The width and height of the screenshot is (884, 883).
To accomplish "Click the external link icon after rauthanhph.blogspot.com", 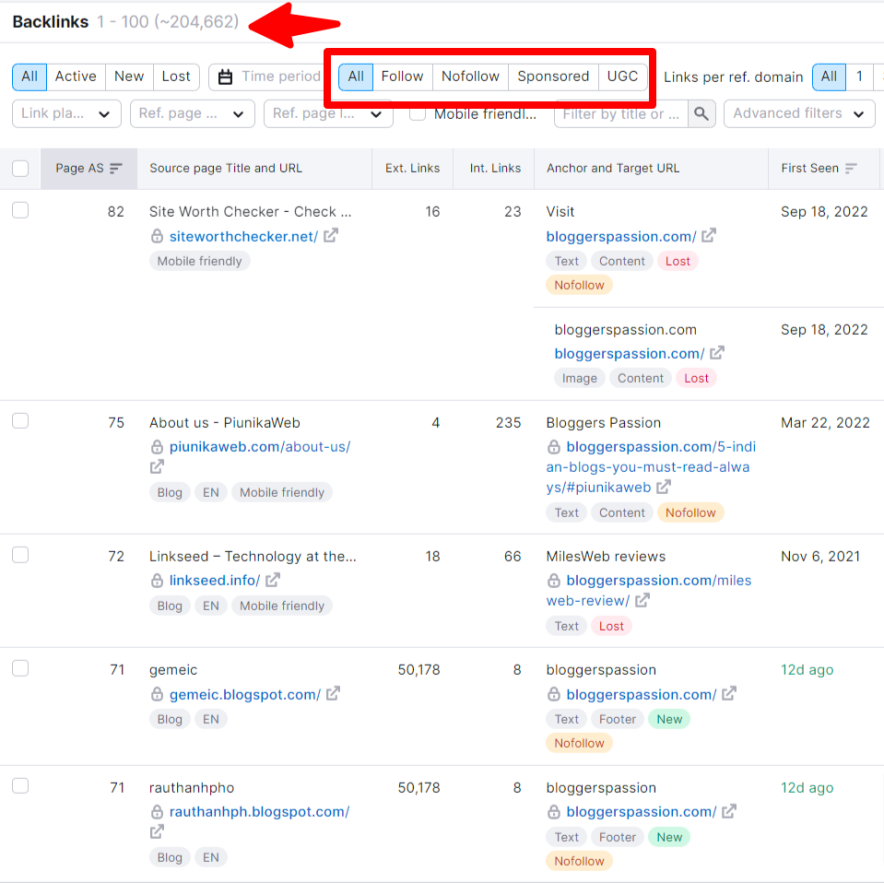I will pos(157,832).
